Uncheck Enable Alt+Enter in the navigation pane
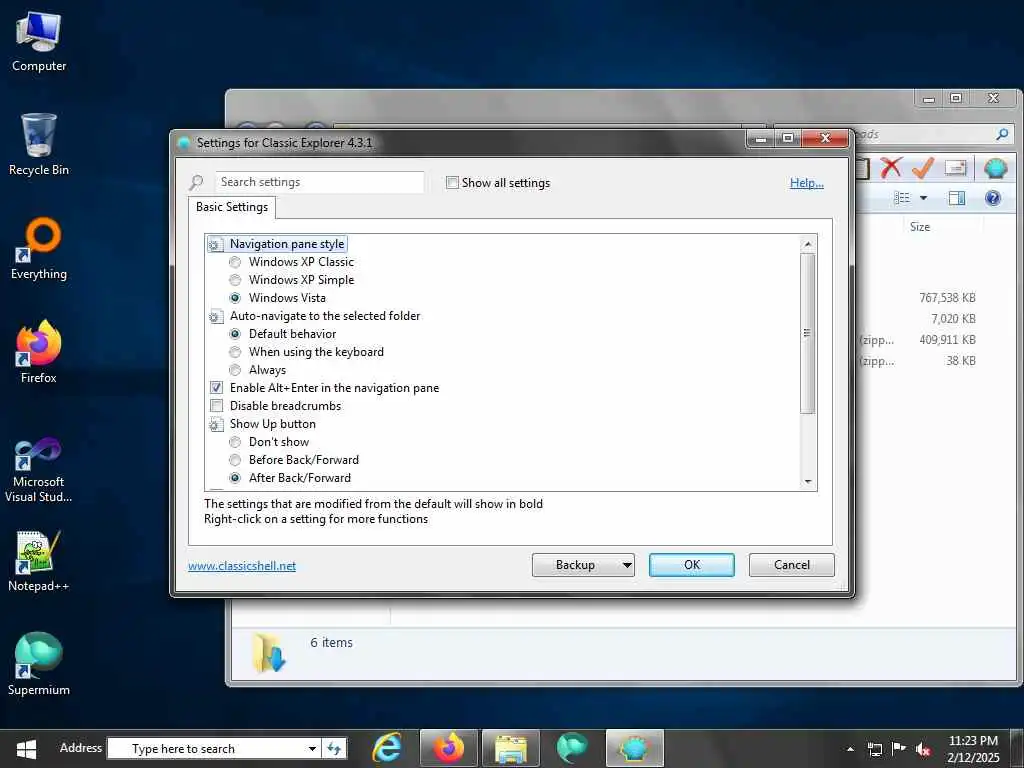 [216, 388]
